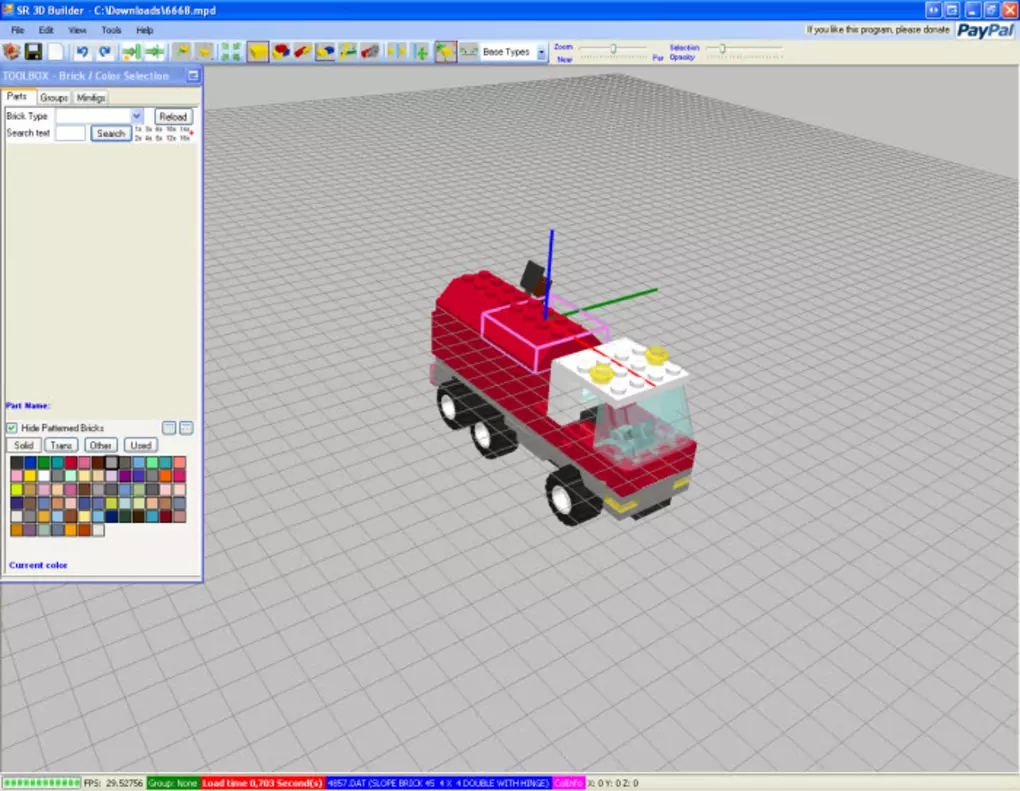The width and height of the screenshot is (1020, 791).
Task: Click the Search text input field
Action: pos(70,133)
